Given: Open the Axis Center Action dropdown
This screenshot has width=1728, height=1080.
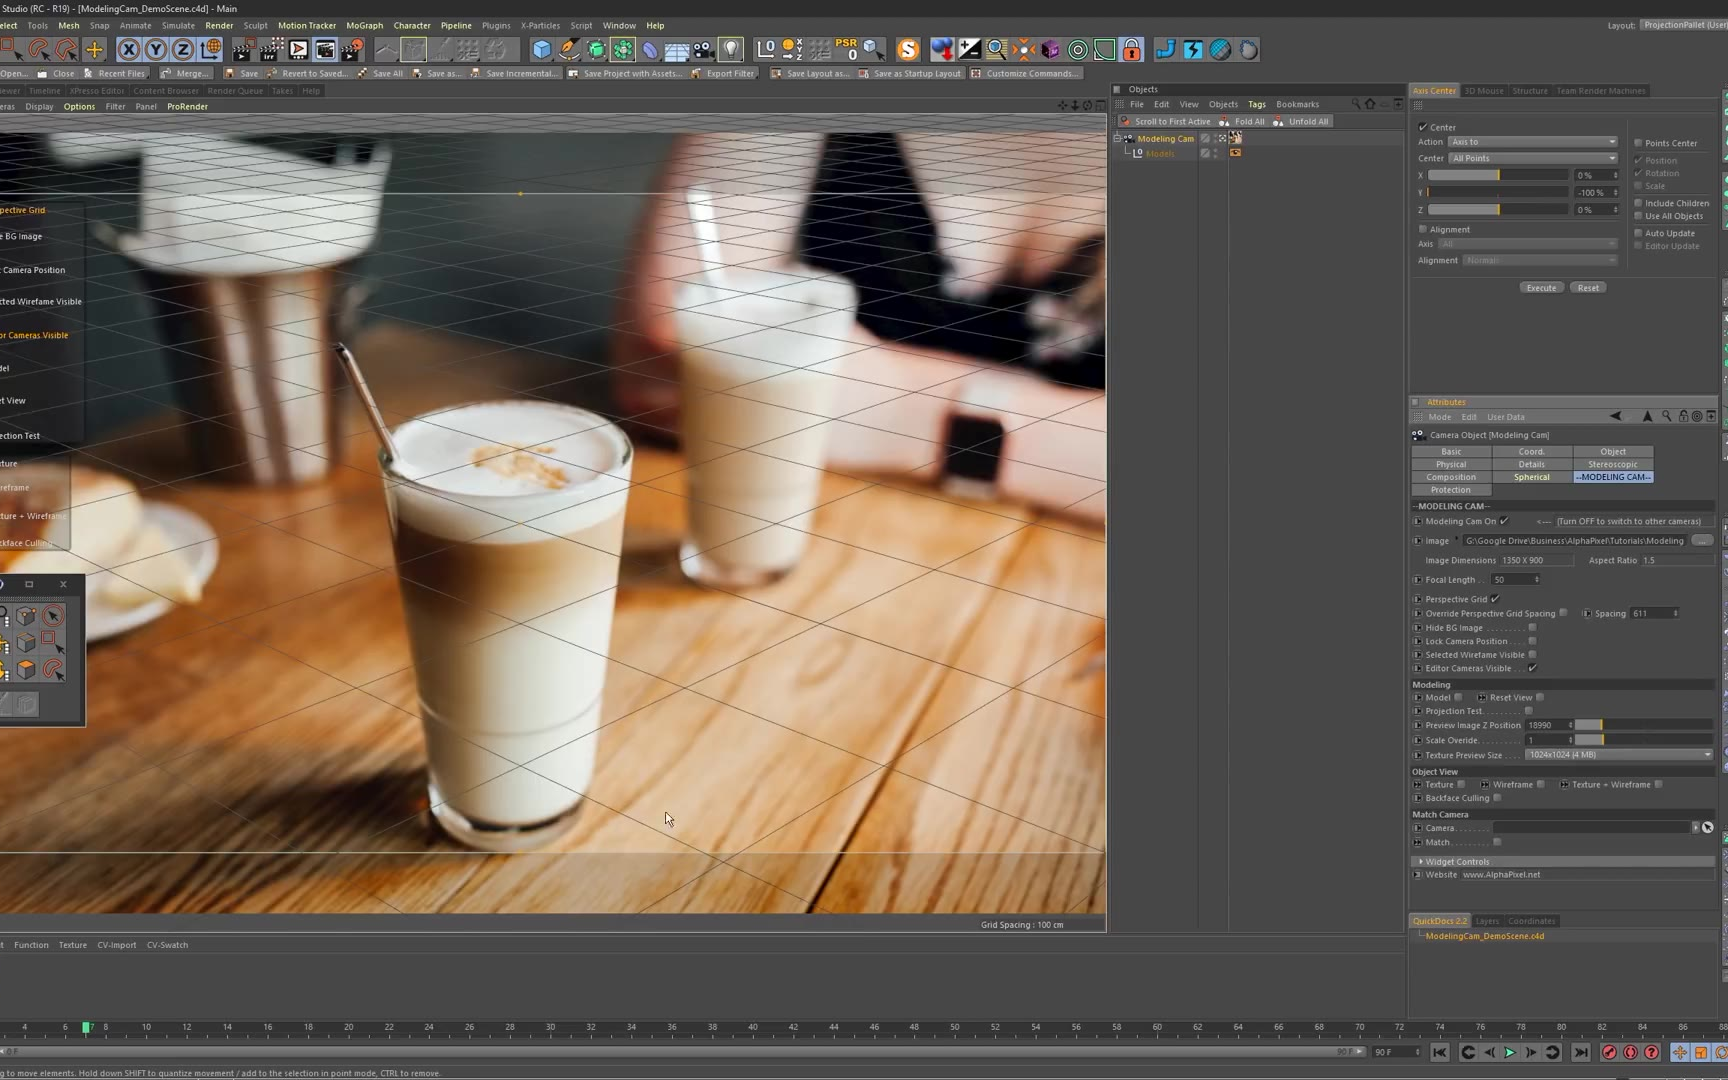Looking at the screenshot, I should pos(1532,142).
